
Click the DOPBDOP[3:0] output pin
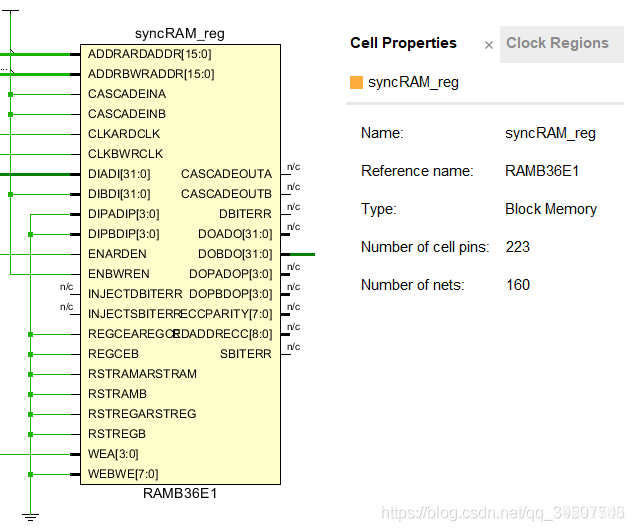pos(231,294)
